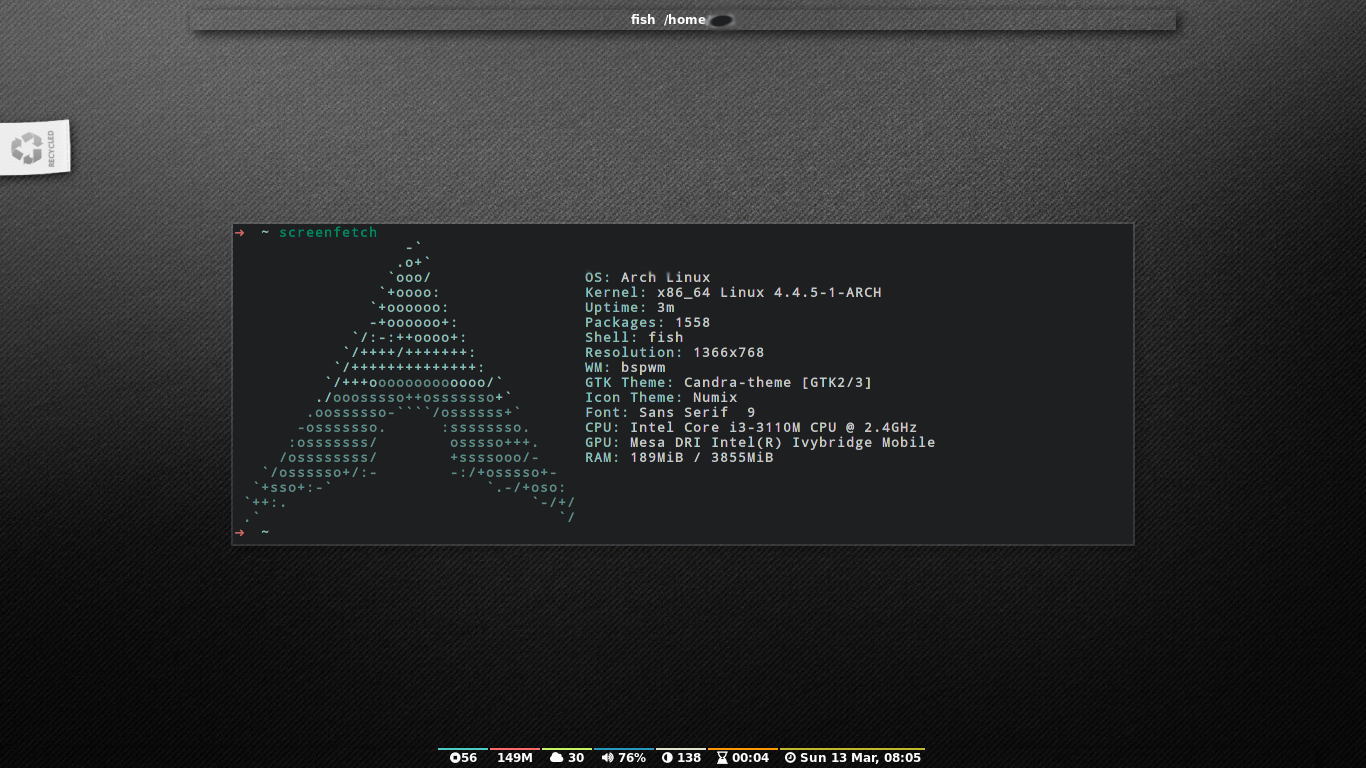Click the fish /home title text
Image resolution: width=1366 pixels, height=768 pixels.
point(669,20)
